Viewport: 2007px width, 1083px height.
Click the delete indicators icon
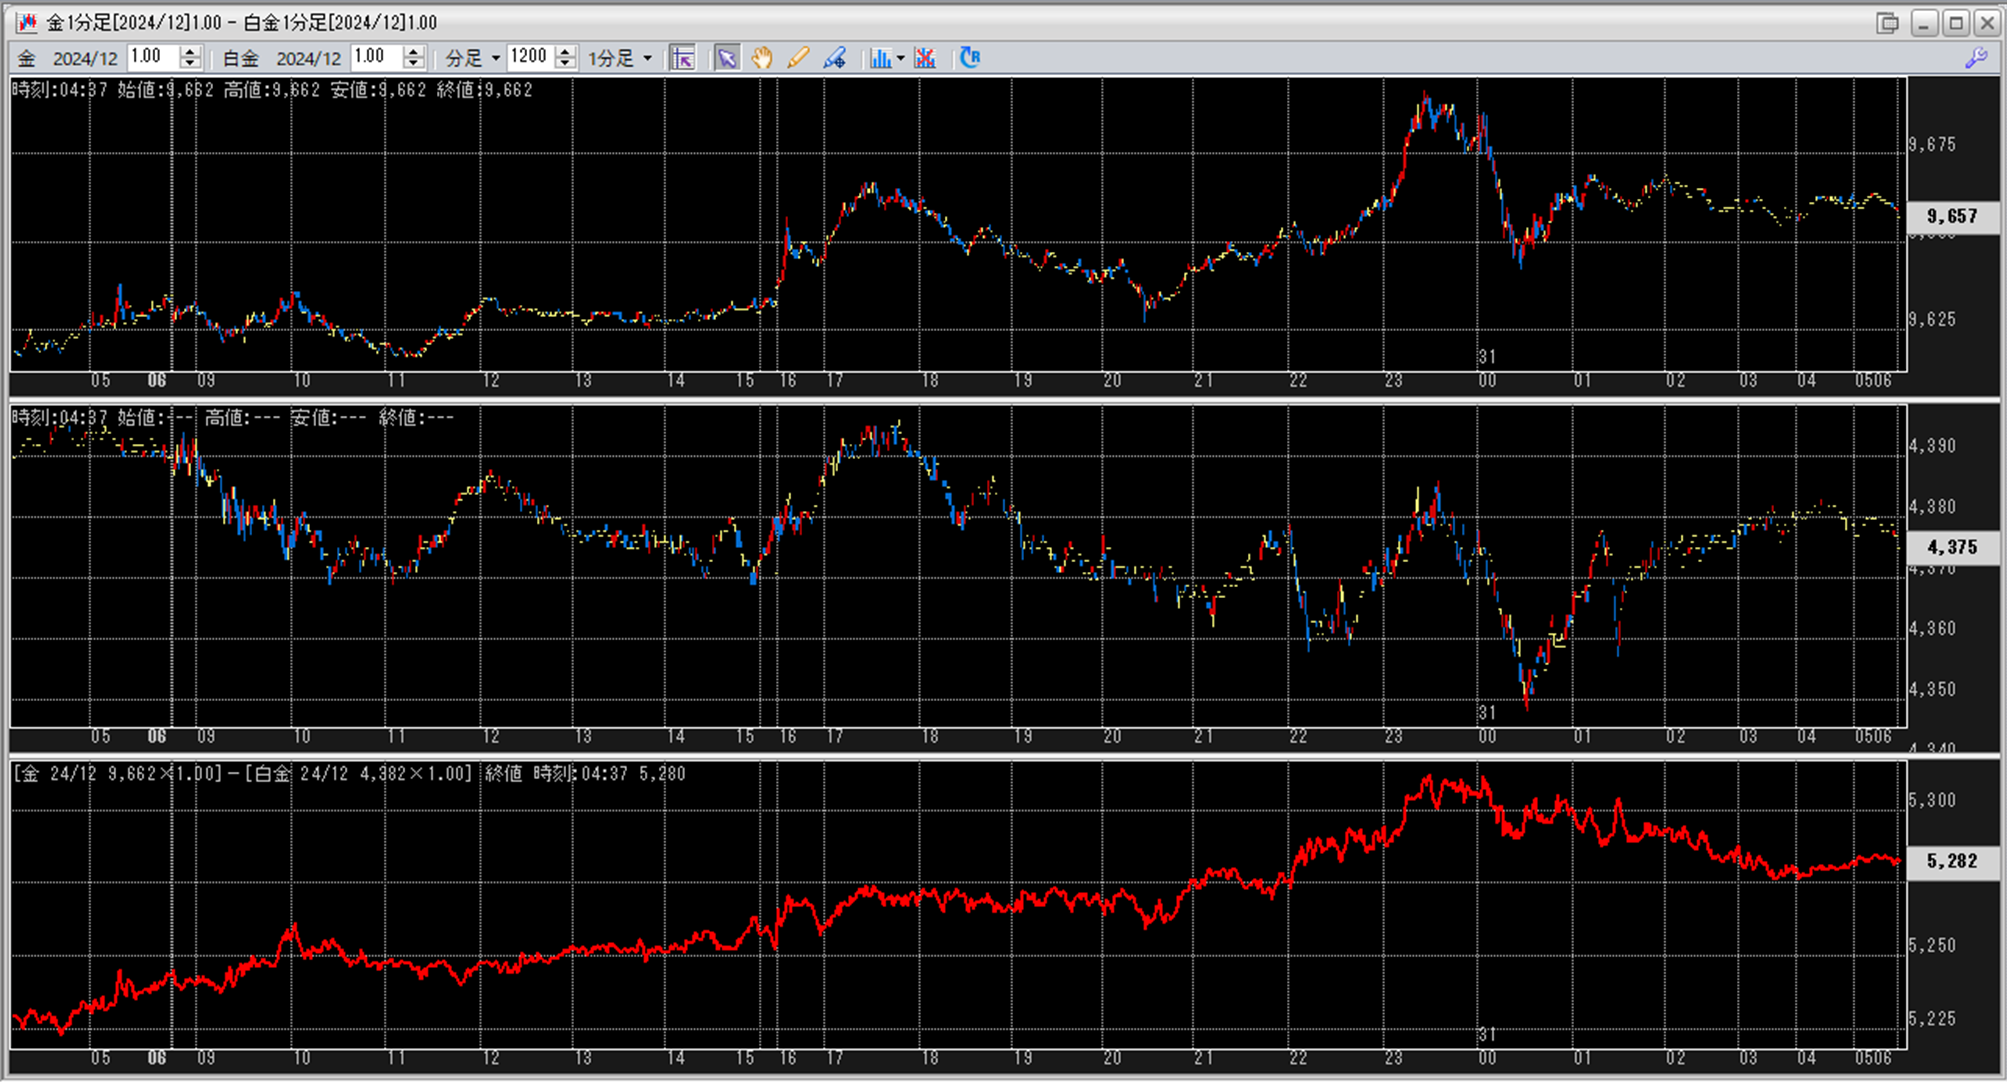925,58
